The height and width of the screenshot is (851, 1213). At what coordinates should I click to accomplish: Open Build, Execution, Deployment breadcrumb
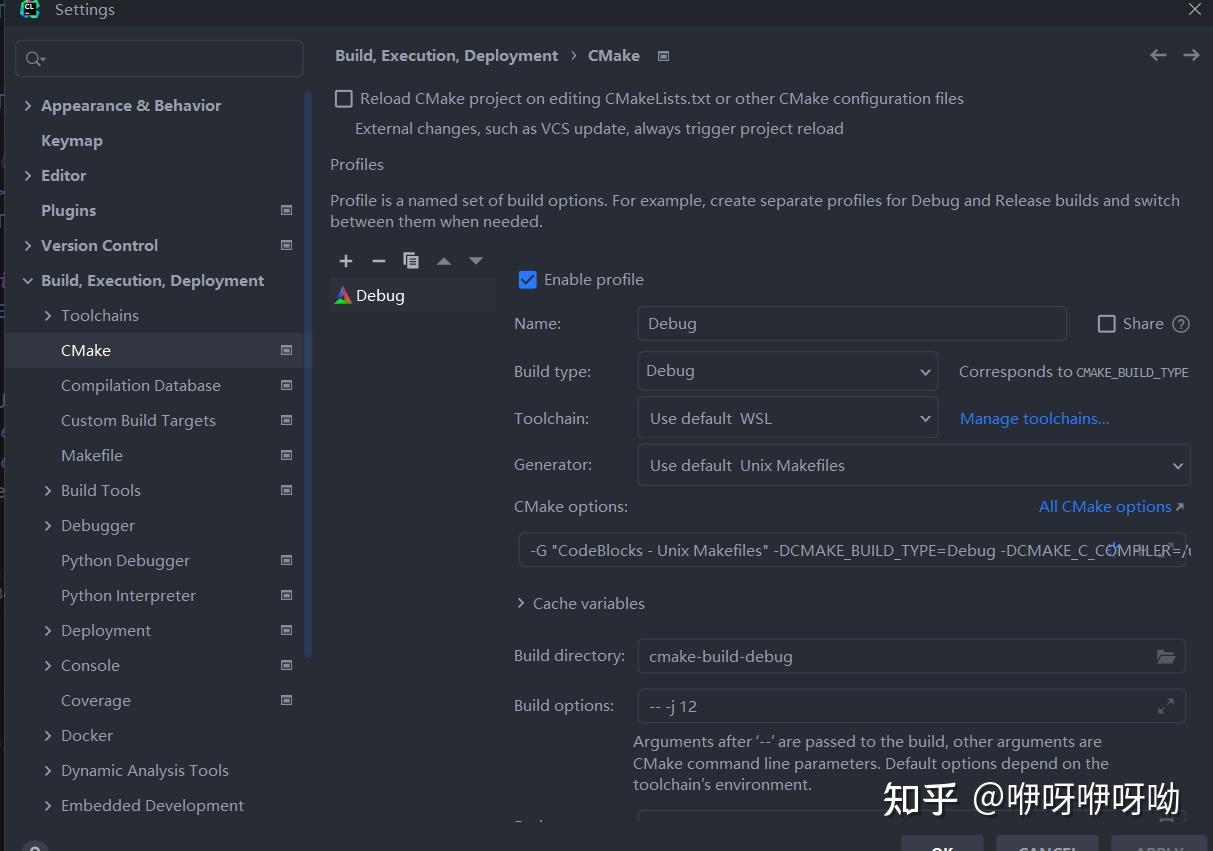point(446,55)
